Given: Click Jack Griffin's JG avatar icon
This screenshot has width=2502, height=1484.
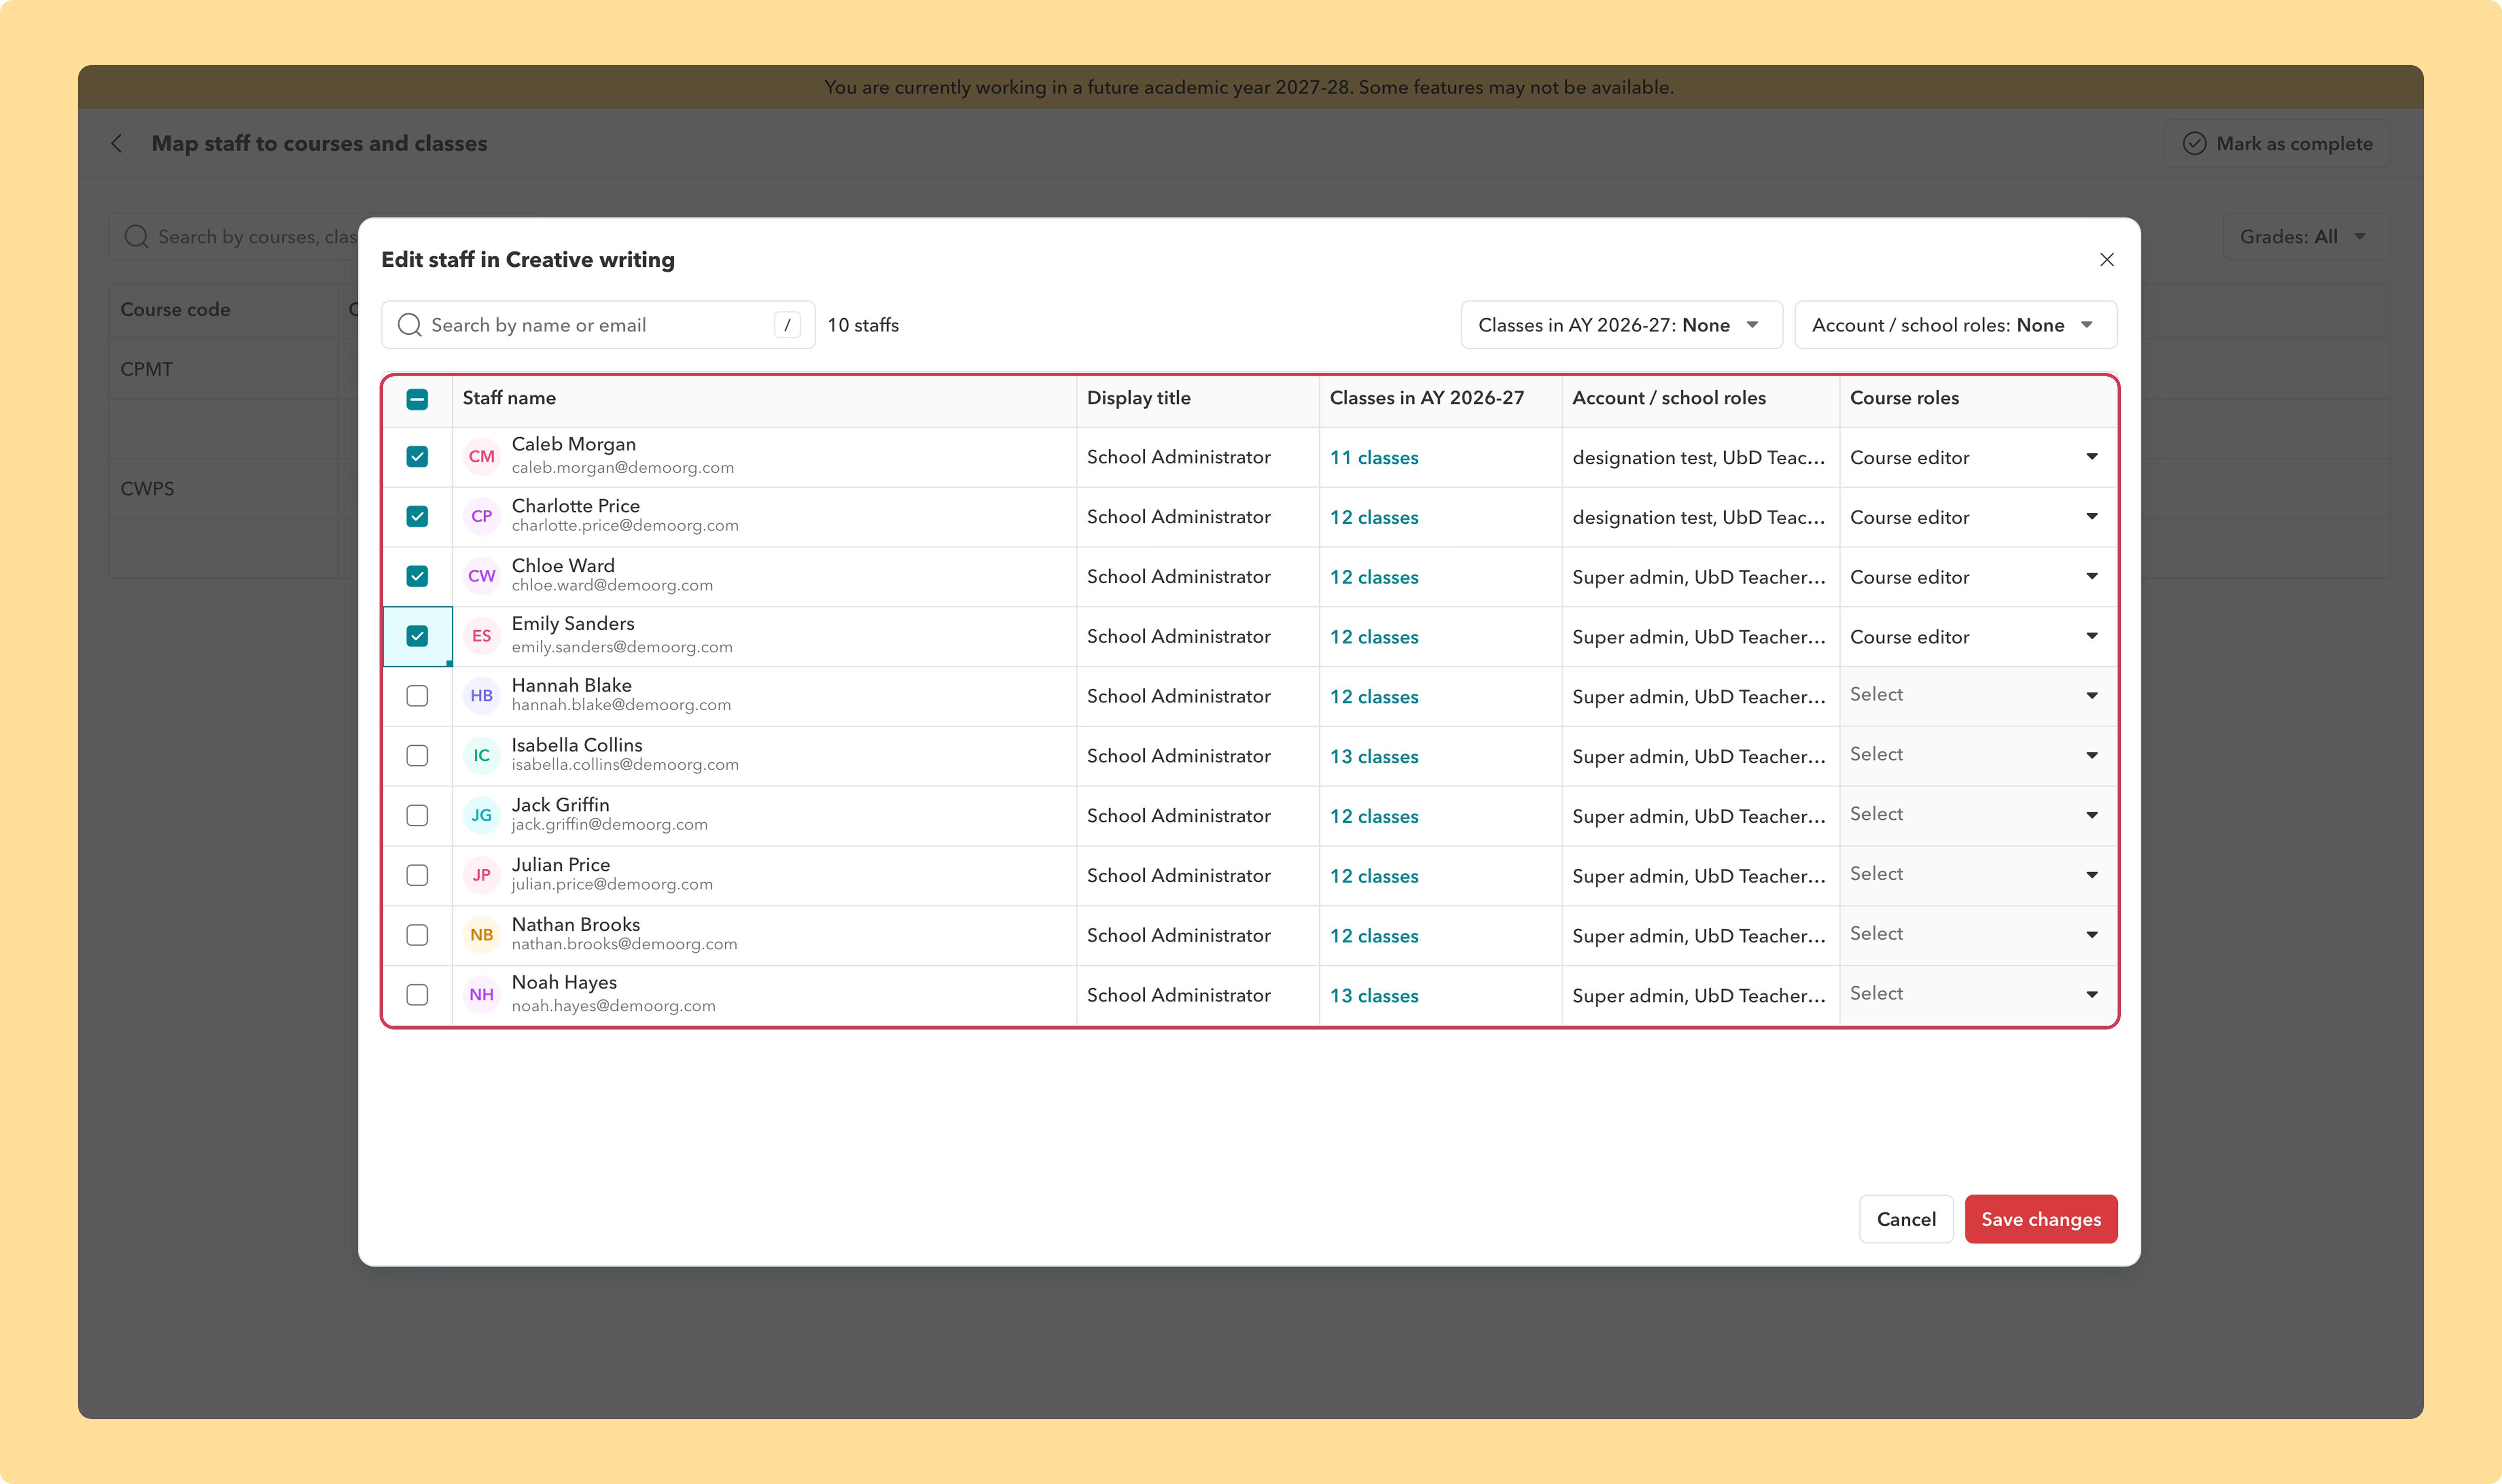Looking at the screenshot, I should pos(481,816).
